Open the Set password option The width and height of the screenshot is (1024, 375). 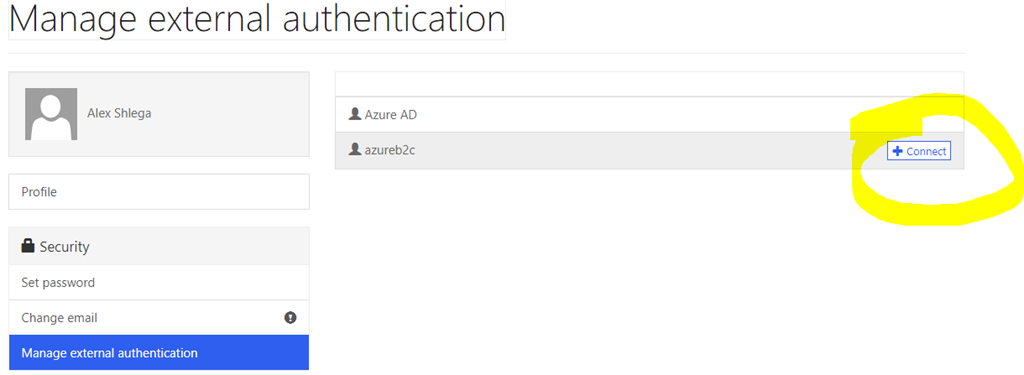[x=159, y=282]
